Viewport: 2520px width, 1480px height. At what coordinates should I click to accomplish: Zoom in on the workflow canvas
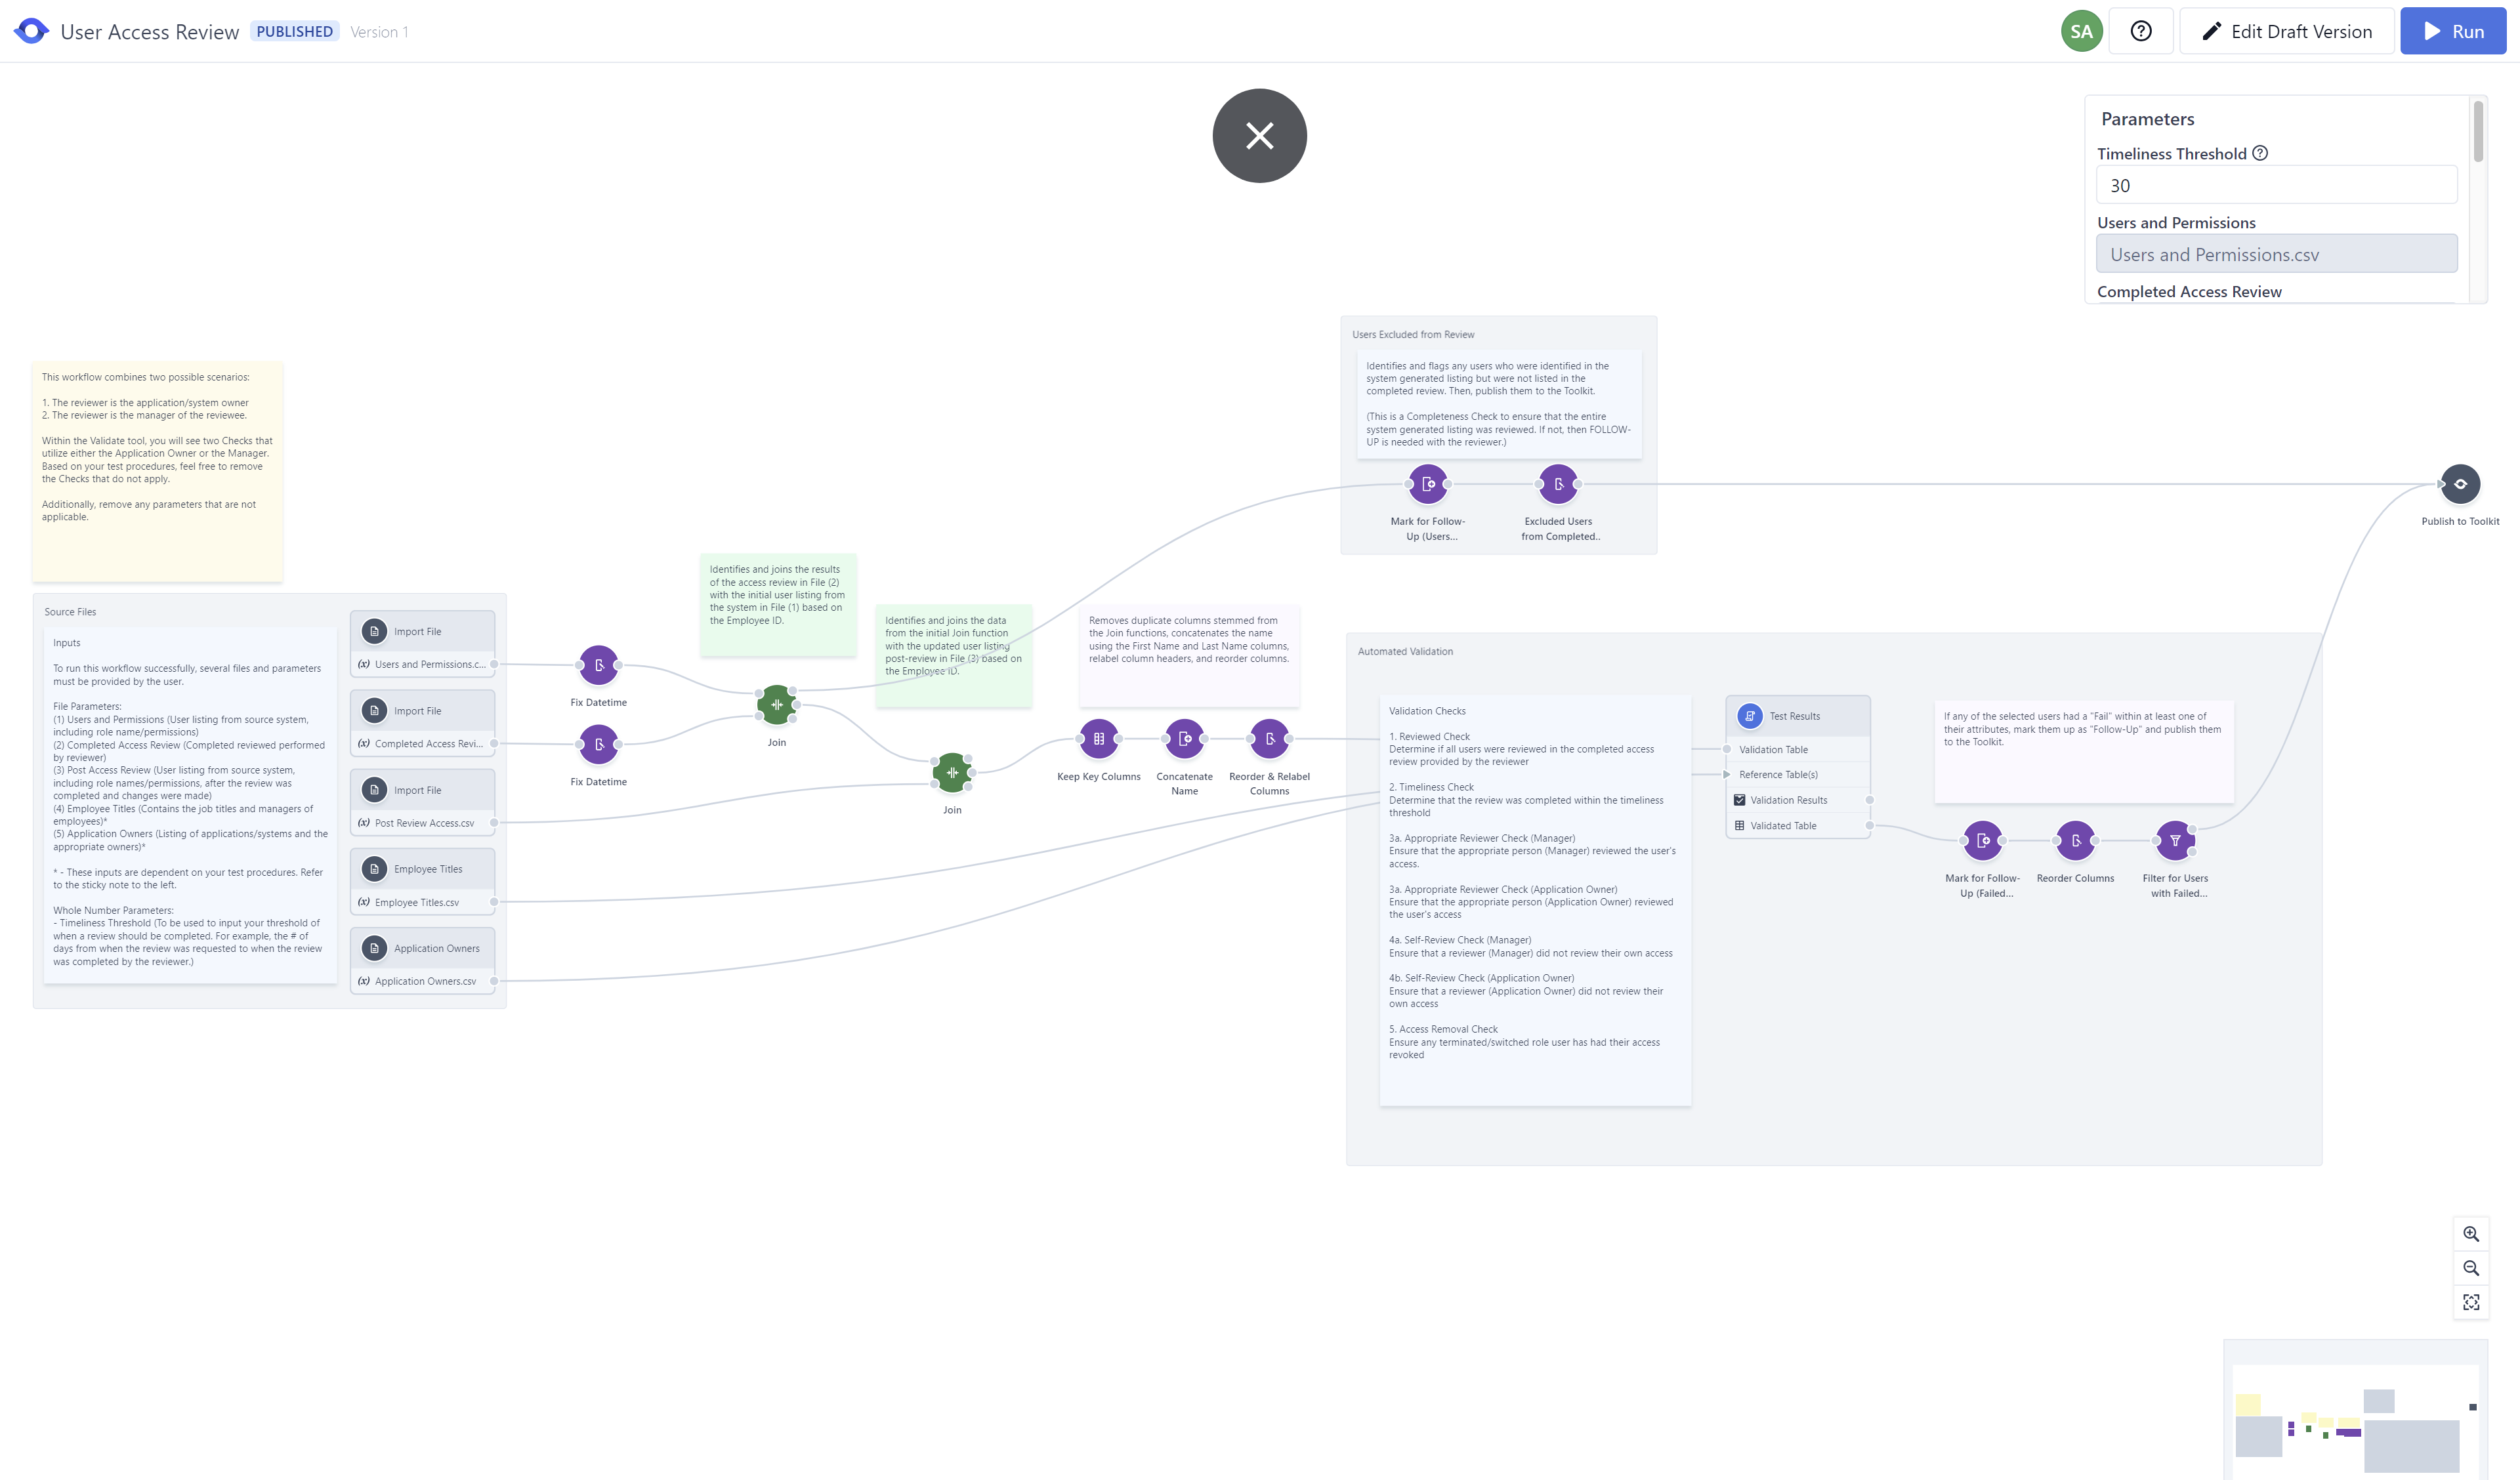click(2470, 1234)
